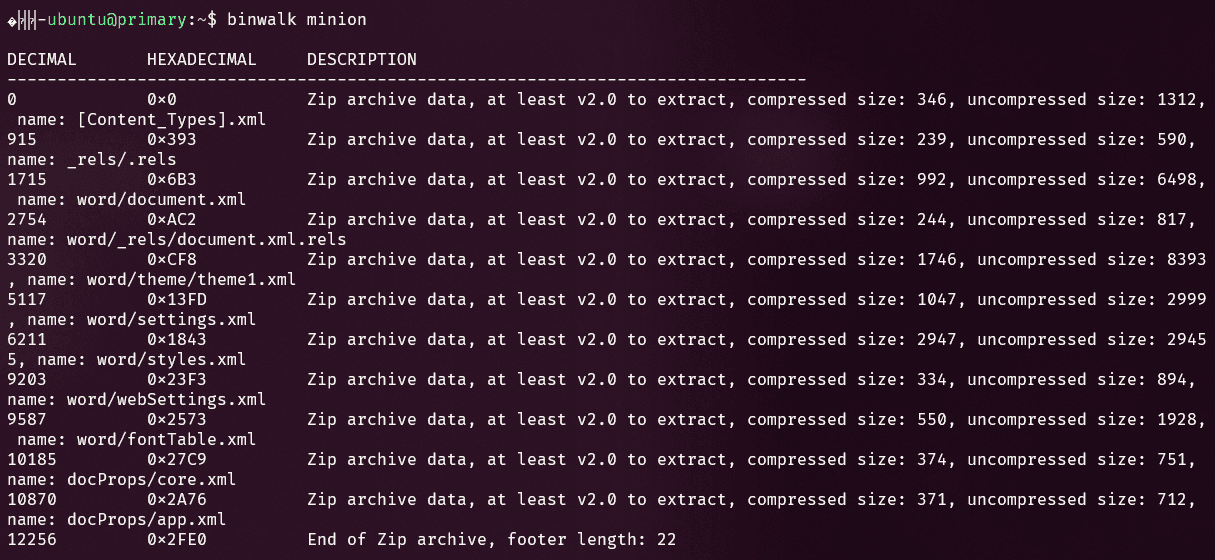
Task: Click the word/webSettings.xml file name
Action: [x=166, y=400]
